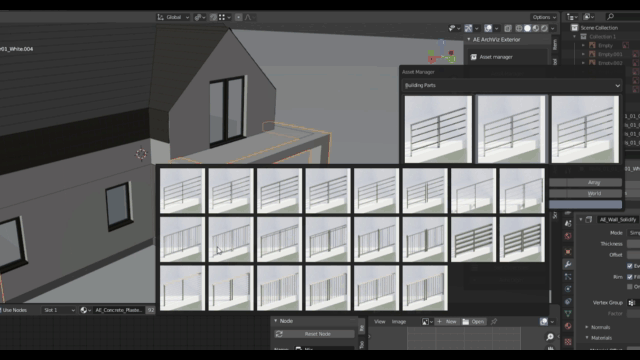Click the Thickness value slider
Screen dimensions: 640x360
(x=633, y=244)
